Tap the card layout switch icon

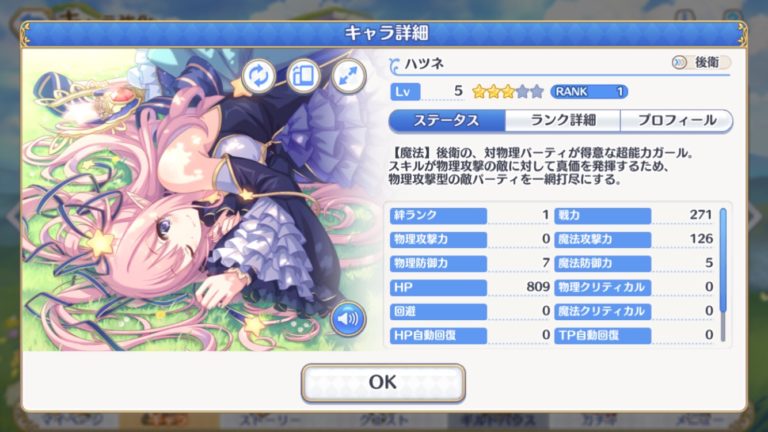point(304,76)
